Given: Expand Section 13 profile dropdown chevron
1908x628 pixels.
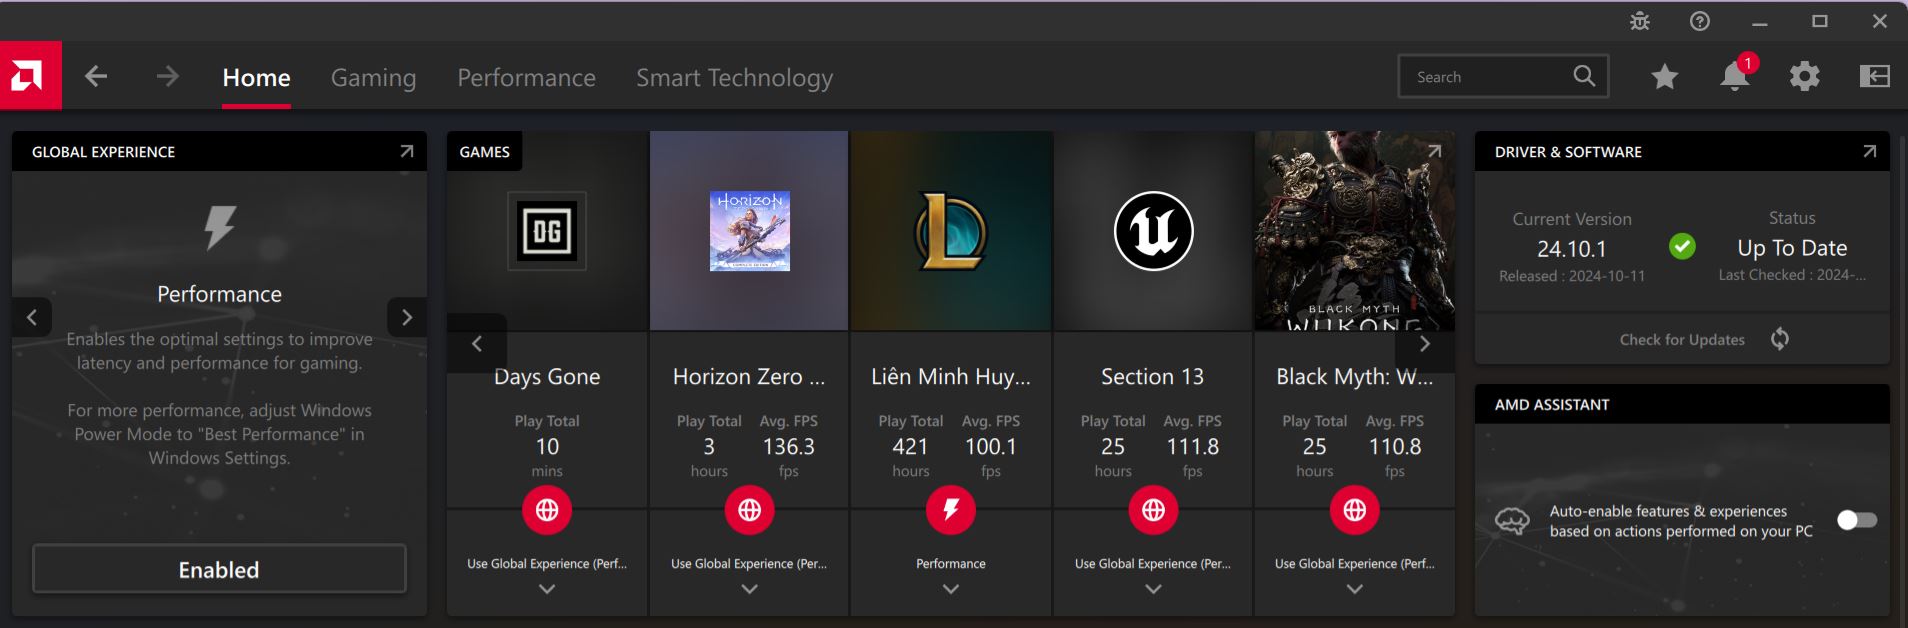Looking at the screenshot, I should [x=1153, y=589].
